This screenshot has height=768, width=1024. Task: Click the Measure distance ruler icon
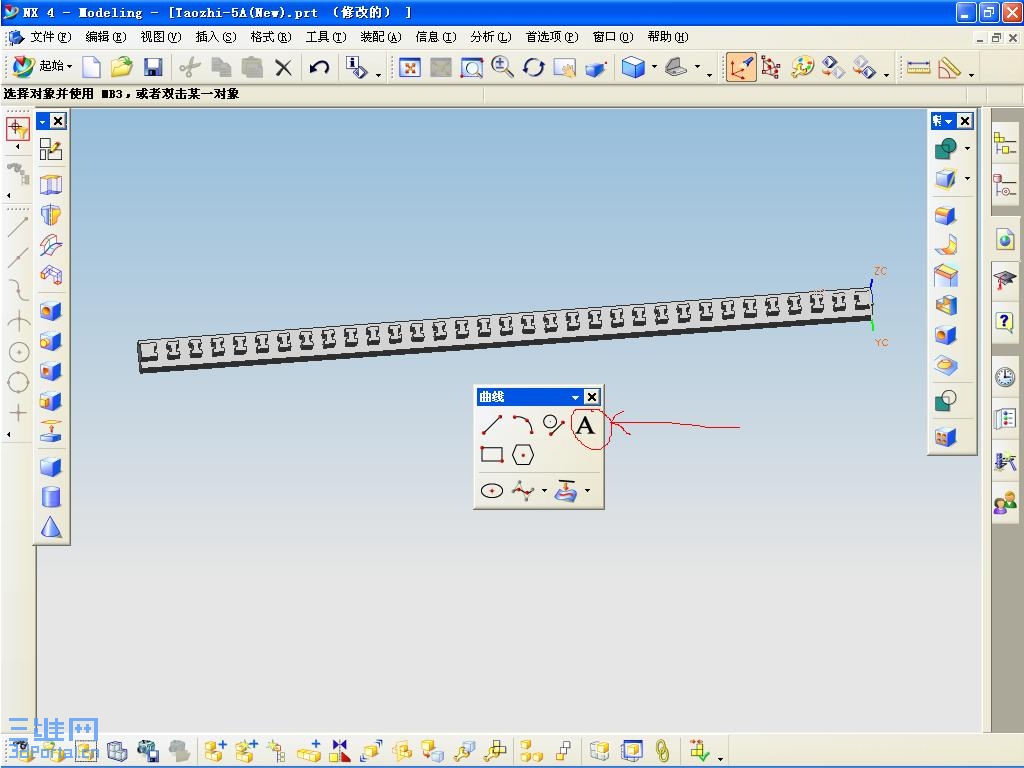pos(918,67)
